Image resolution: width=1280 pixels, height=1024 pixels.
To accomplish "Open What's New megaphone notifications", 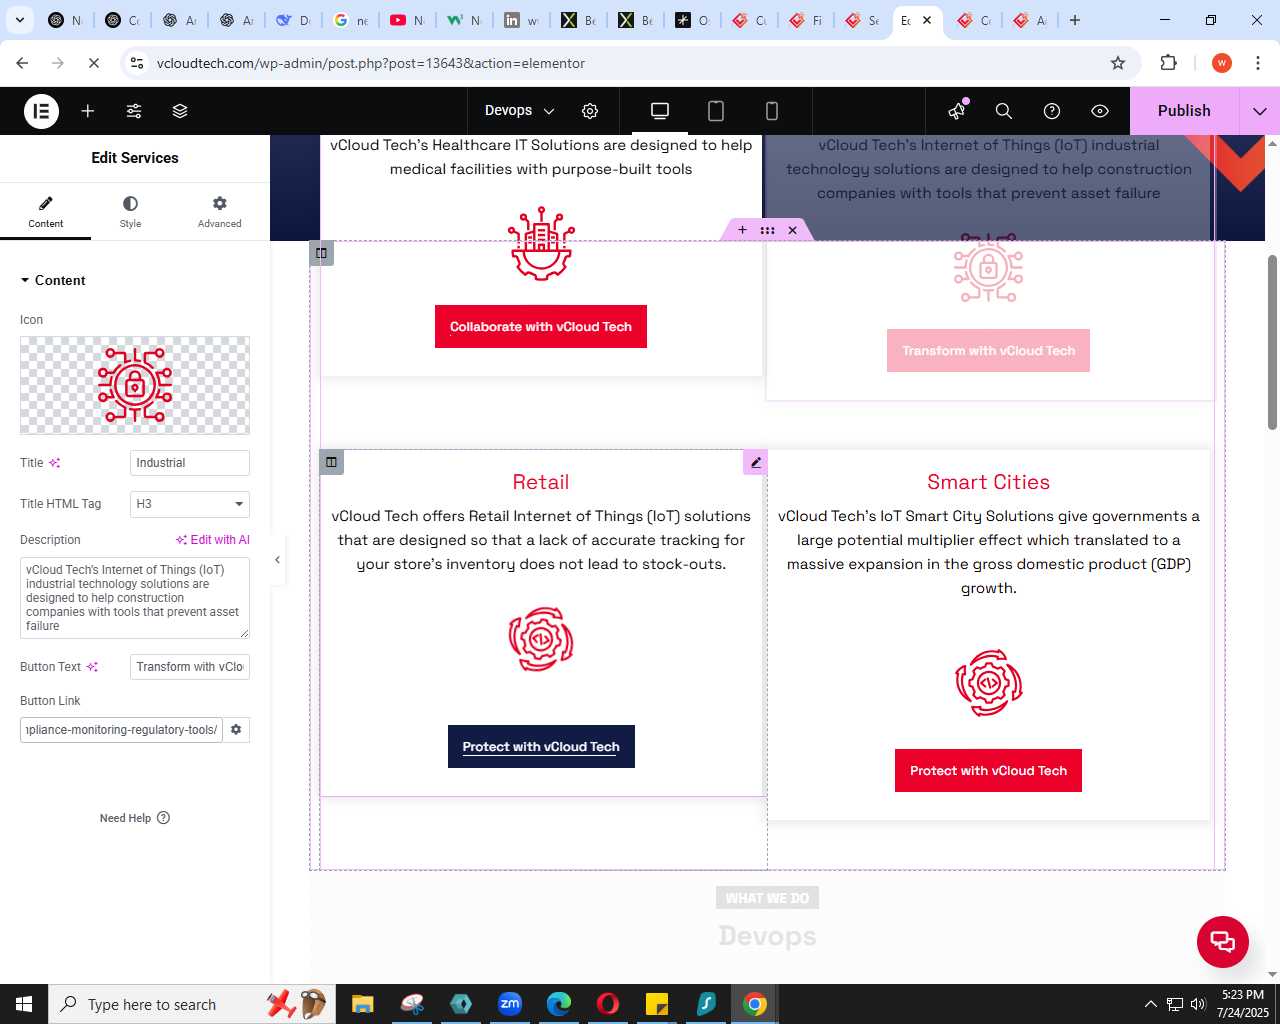I will 957,111.
